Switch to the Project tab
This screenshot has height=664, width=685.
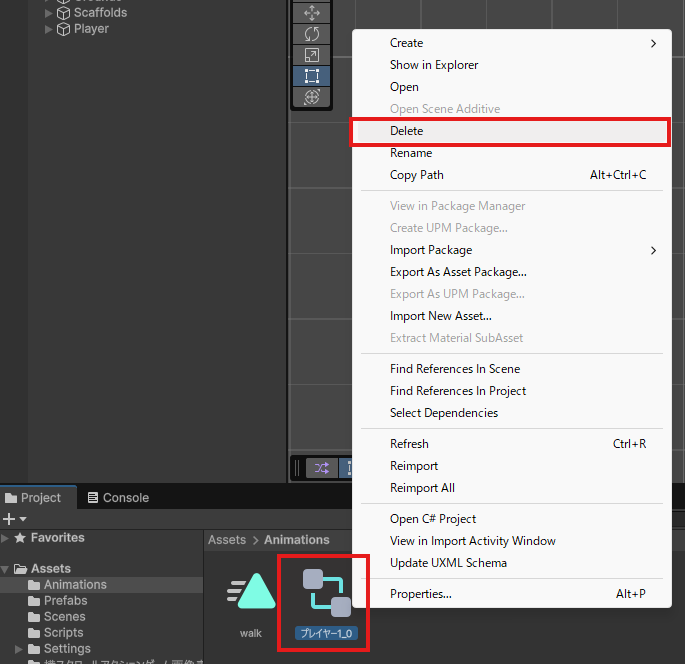point(38,498)
